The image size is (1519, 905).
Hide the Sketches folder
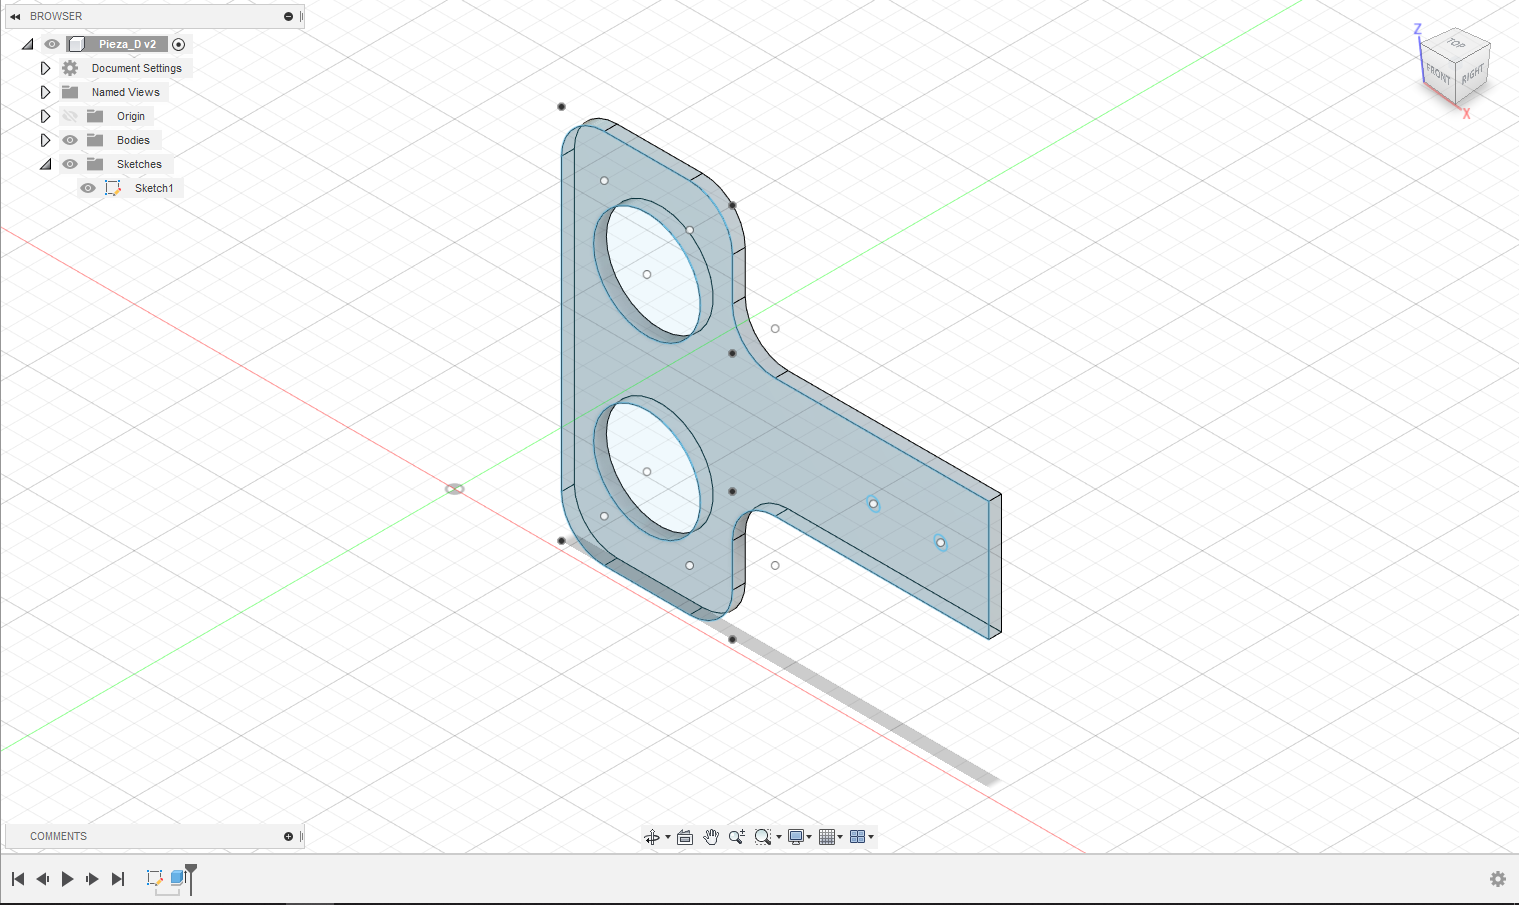coord(70,164)
